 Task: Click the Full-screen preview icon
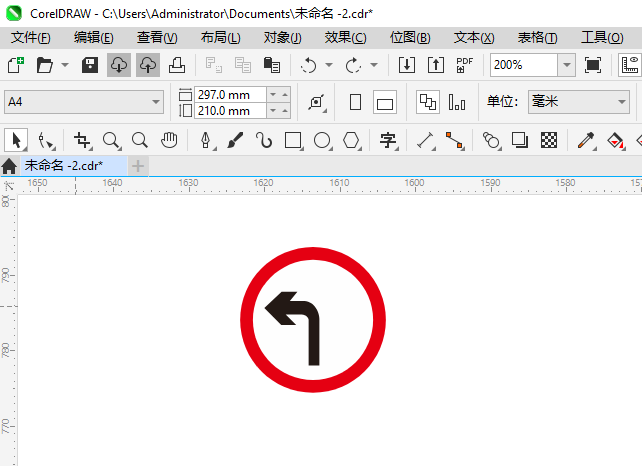click(593, 65)
